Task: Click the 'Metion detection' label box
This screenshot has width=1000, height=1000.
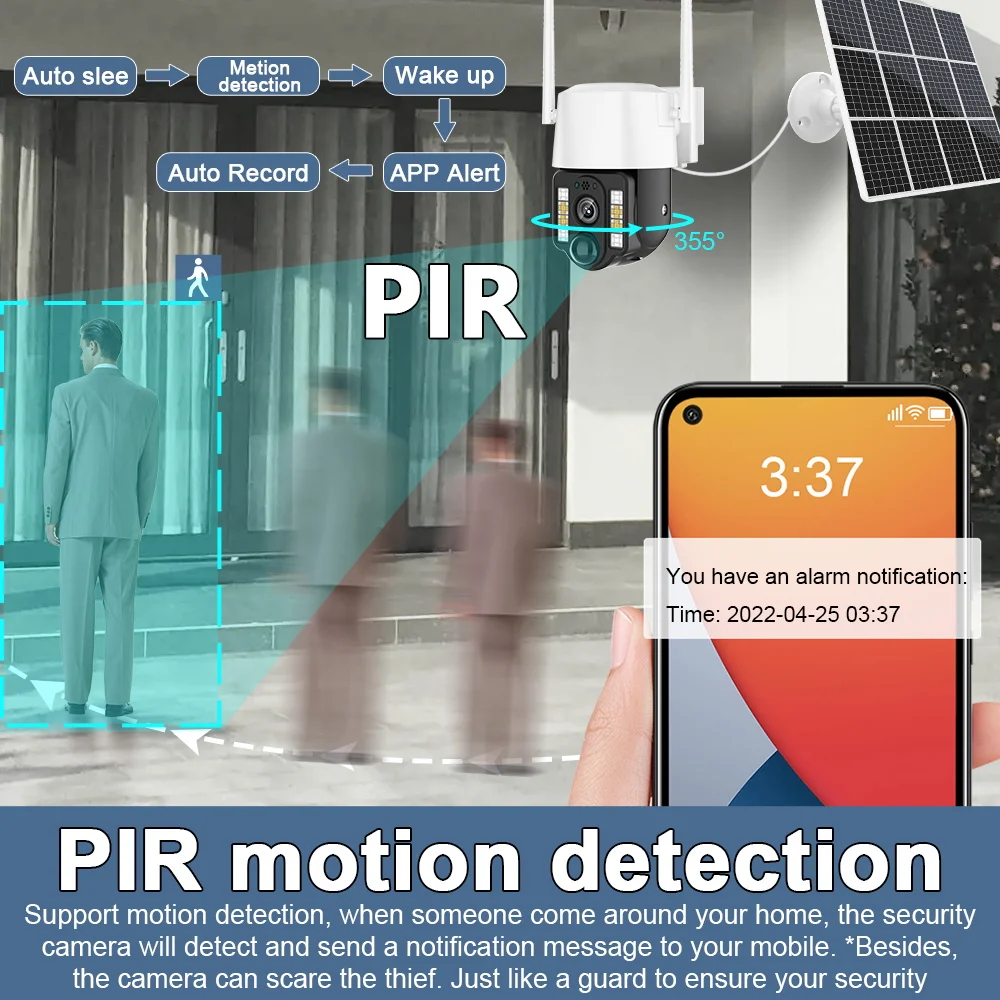Action: pyautogui.click(x=258, y=76)
